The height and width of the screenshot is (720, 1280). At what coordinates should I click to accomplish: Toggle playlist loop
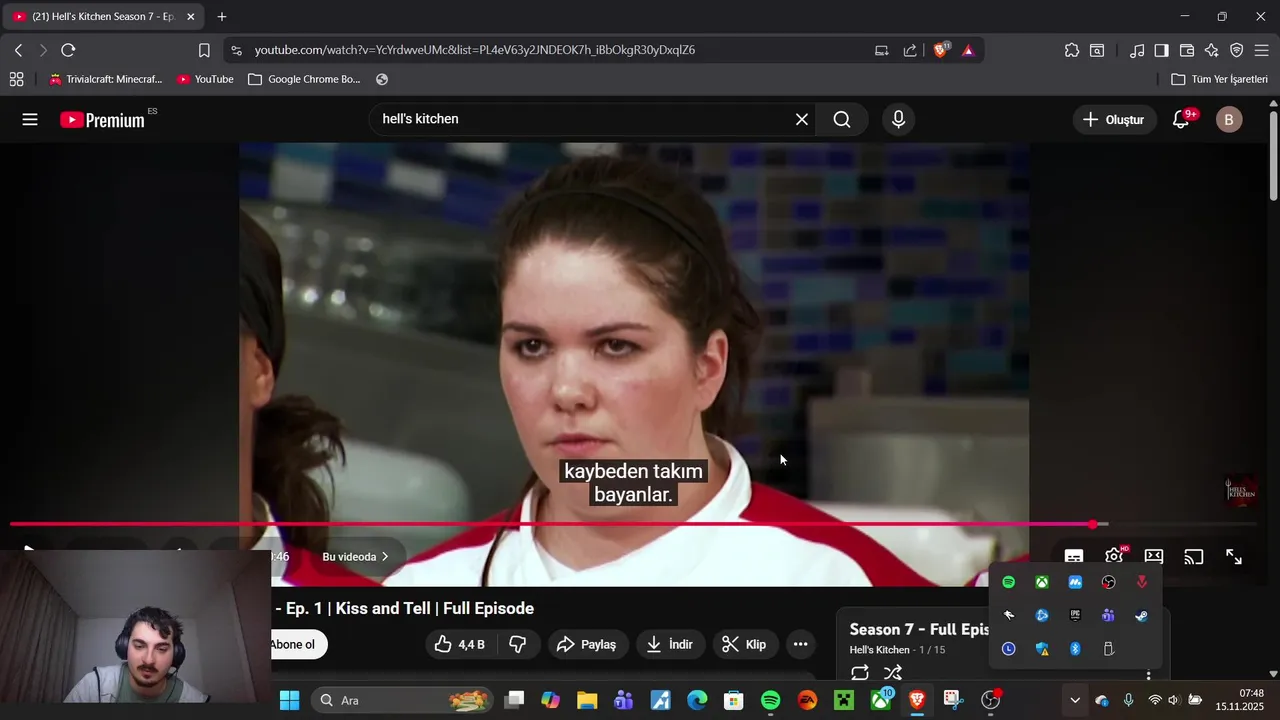[x=860, y=672]
